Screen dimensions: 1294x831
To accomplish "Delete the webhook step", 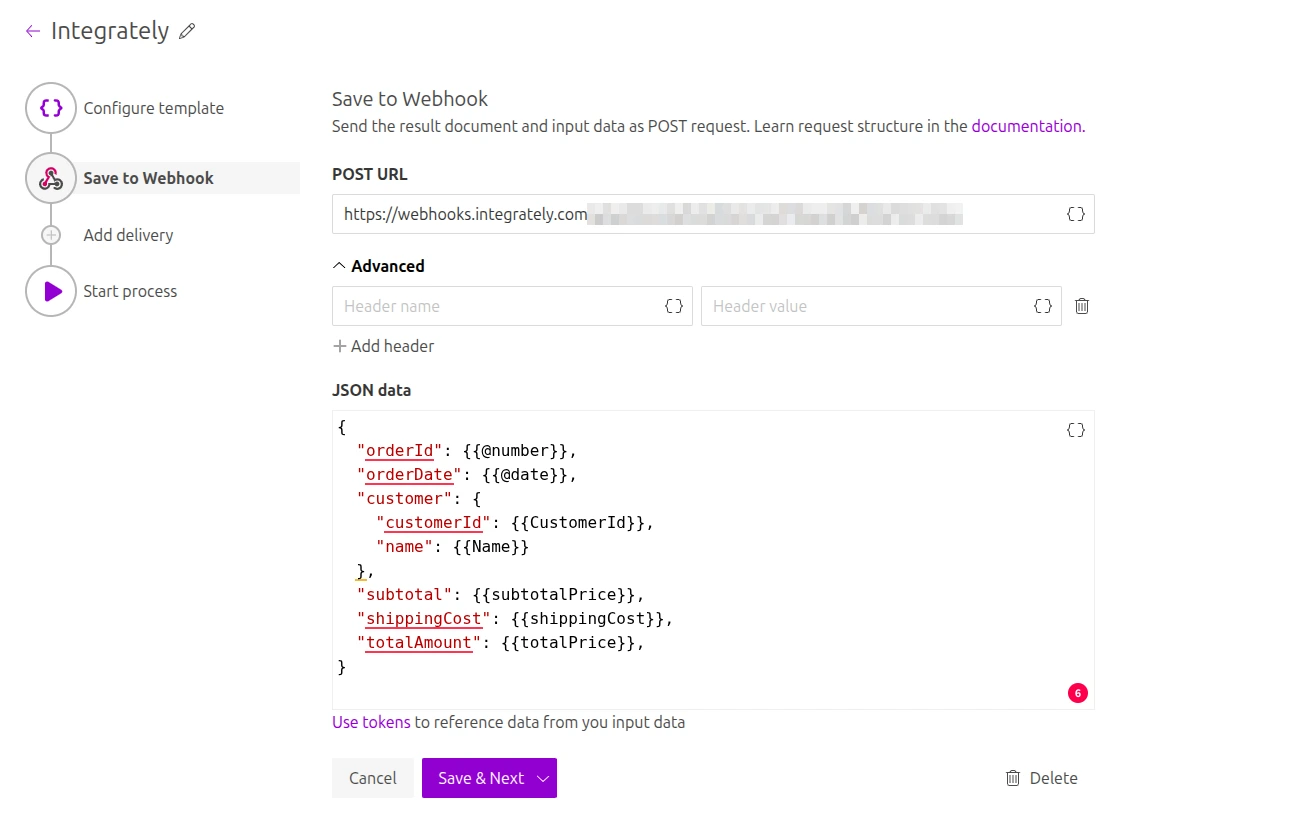I will [1041, 778].
